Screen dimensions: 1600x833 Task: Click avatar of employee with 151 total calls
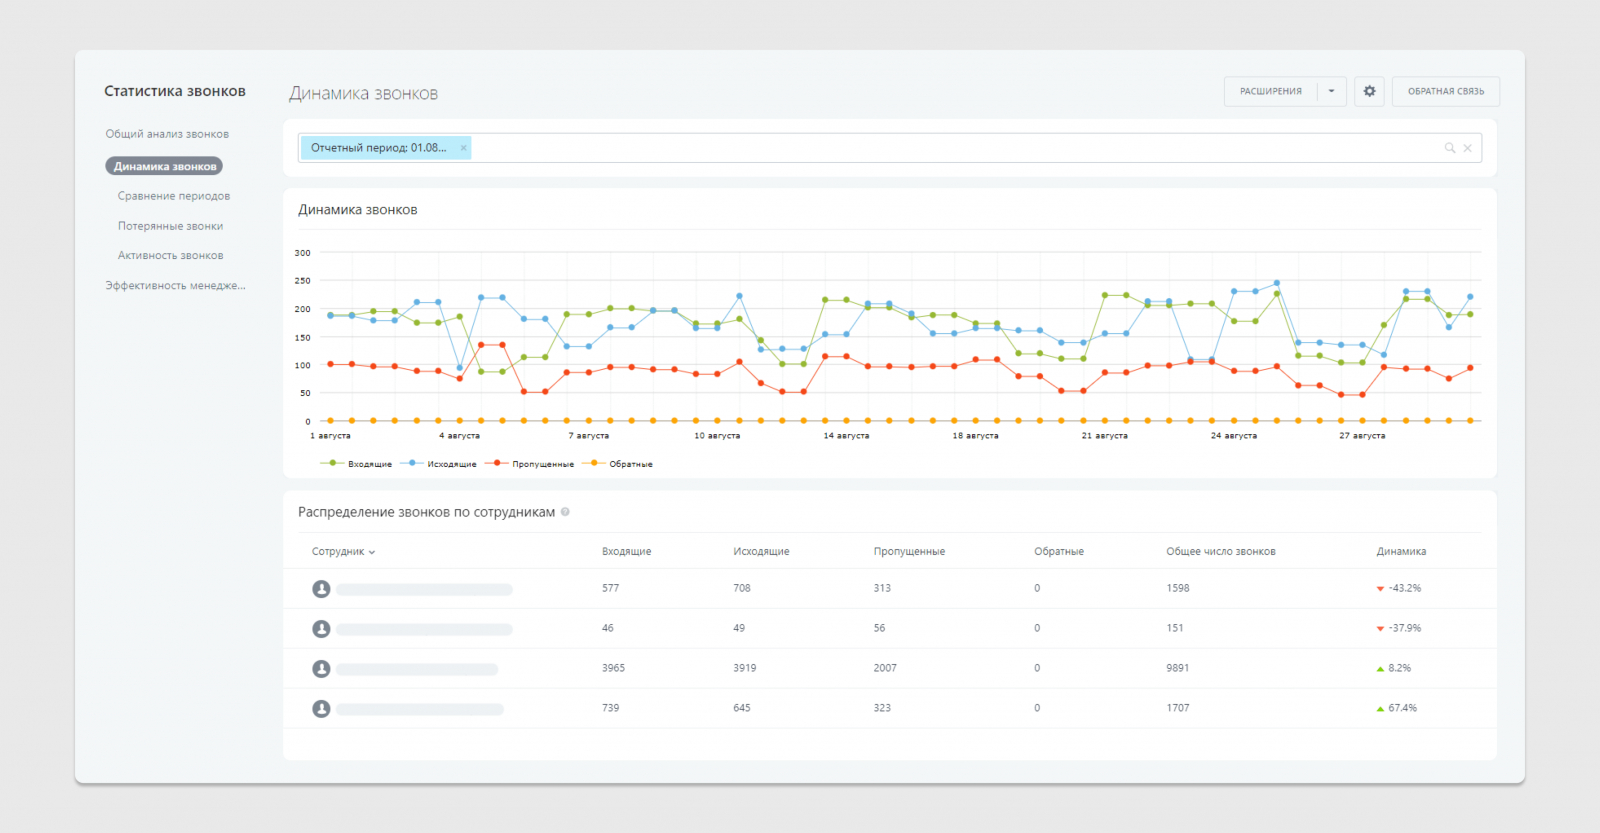click(321, 629)
